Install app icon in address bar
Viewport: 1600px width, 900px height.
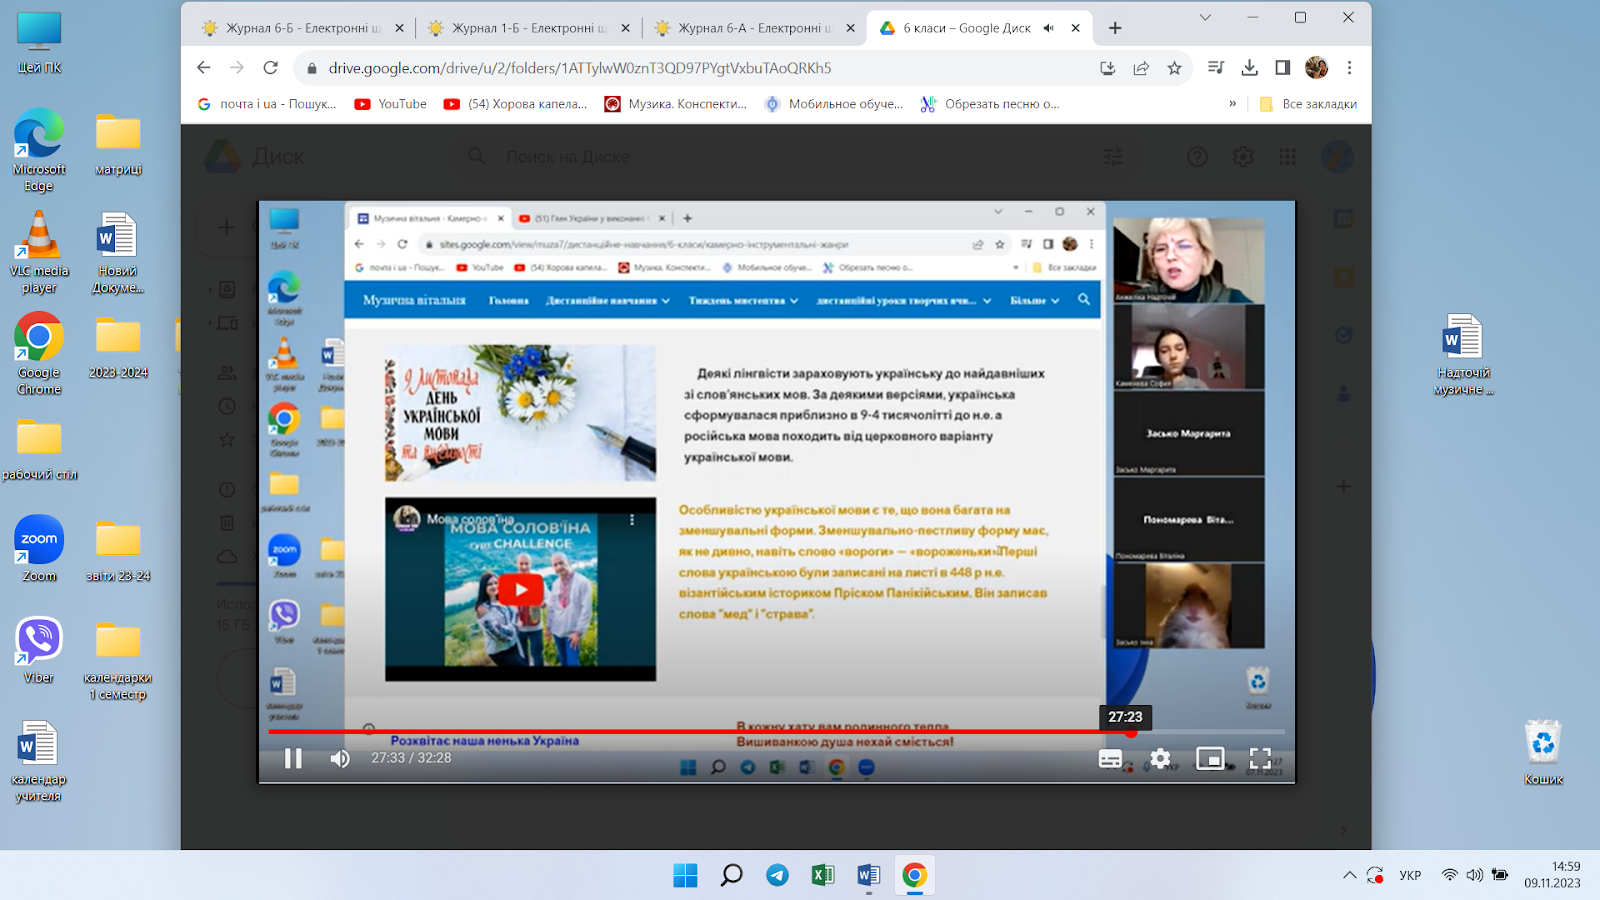pyautogui.click(x=1107, y=68)
